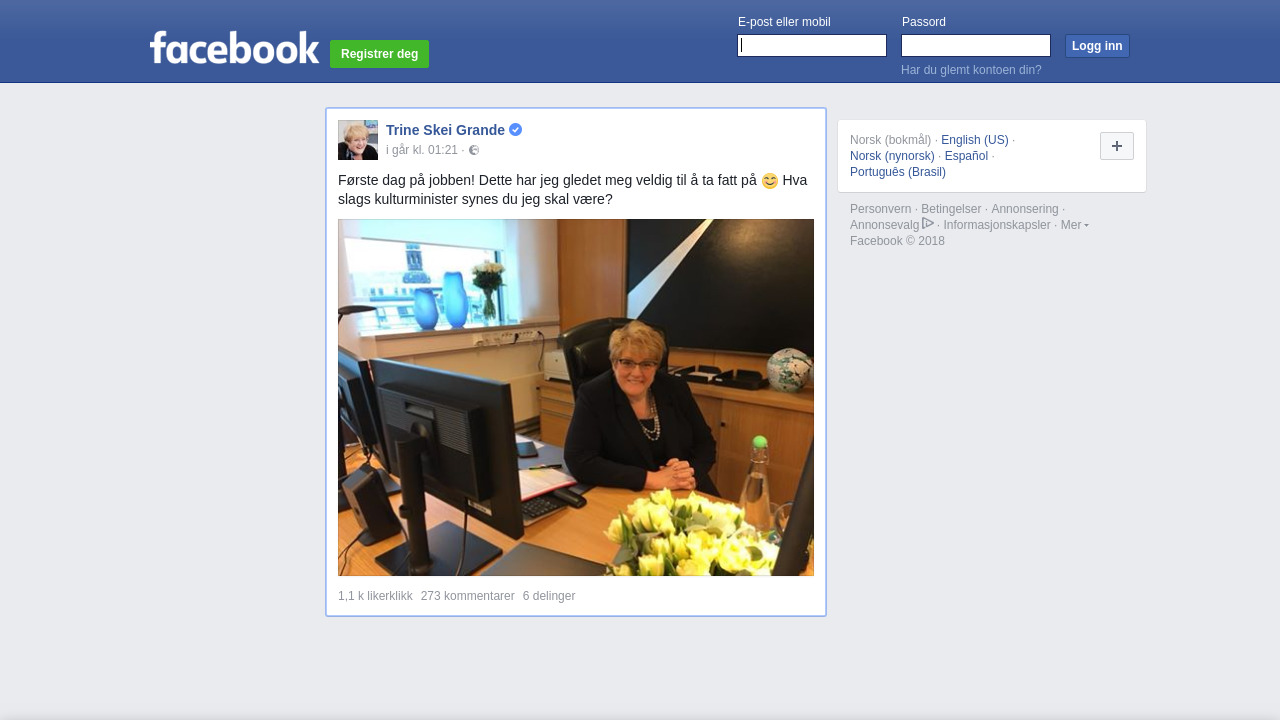1280x720 pixels.
Task: Click the smiley emoji in post text
Action: pyautogui.click(x=770, y=181)
